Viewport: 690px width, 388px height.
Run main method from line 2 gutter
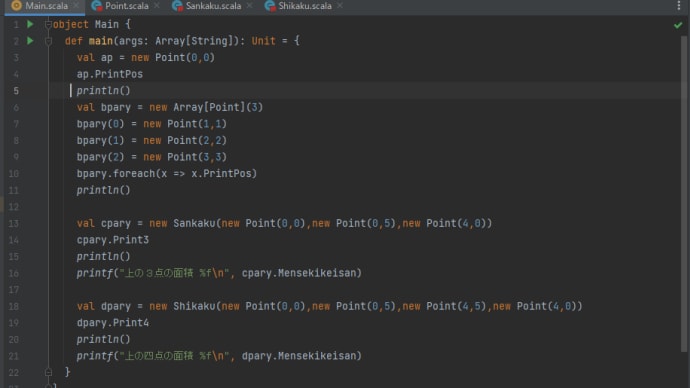point(30,41)
